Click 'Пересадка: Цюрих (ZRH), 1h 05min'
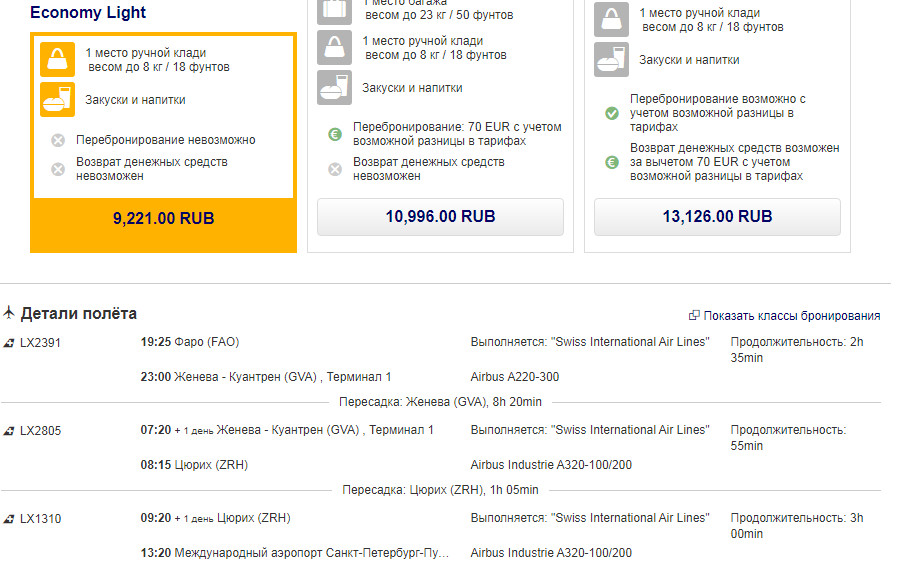The image size is (897, 564). (x=440, y=490)
